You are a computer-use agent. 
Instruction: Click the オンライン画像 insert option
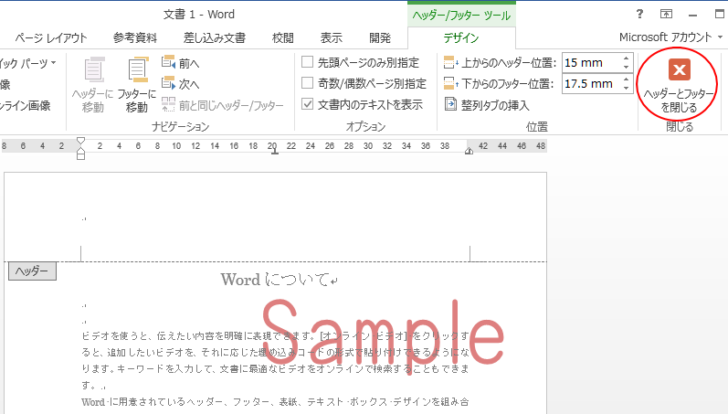pos(25,105)
